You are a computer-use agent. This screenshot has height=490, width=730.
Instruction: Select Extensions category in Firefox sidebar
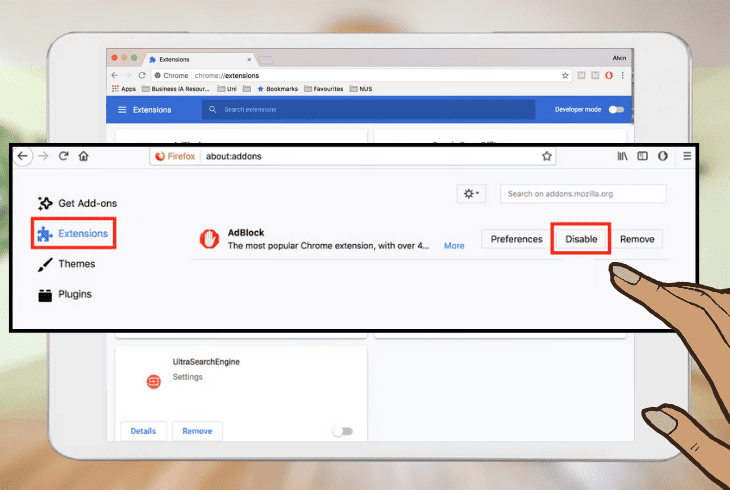(x=73, y=233)
